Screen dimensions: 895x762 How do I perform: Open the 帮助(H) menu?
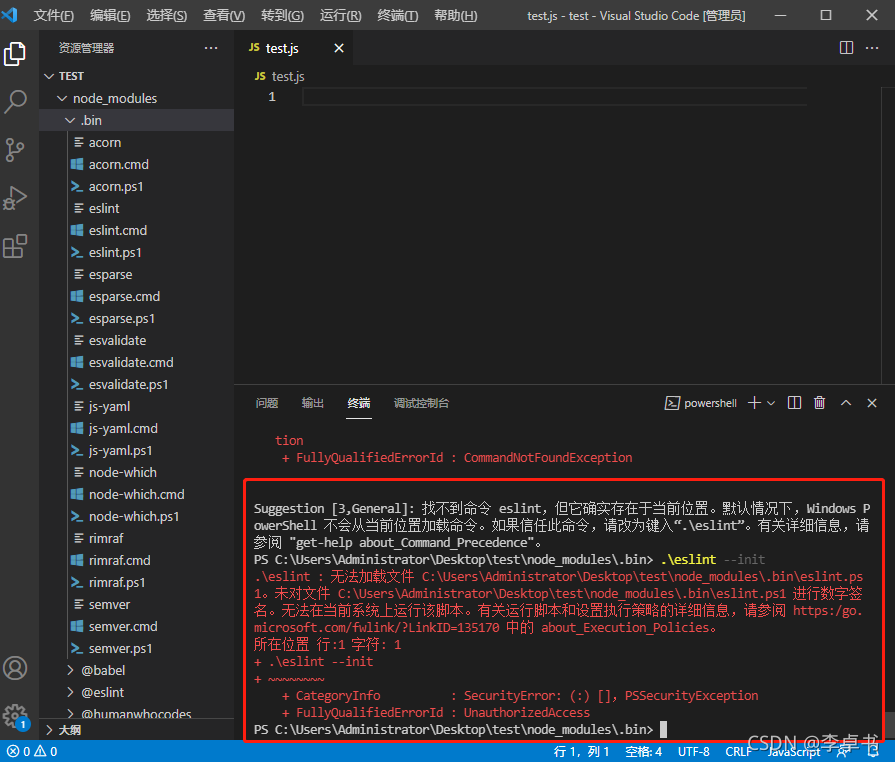(x=455, y=15)
